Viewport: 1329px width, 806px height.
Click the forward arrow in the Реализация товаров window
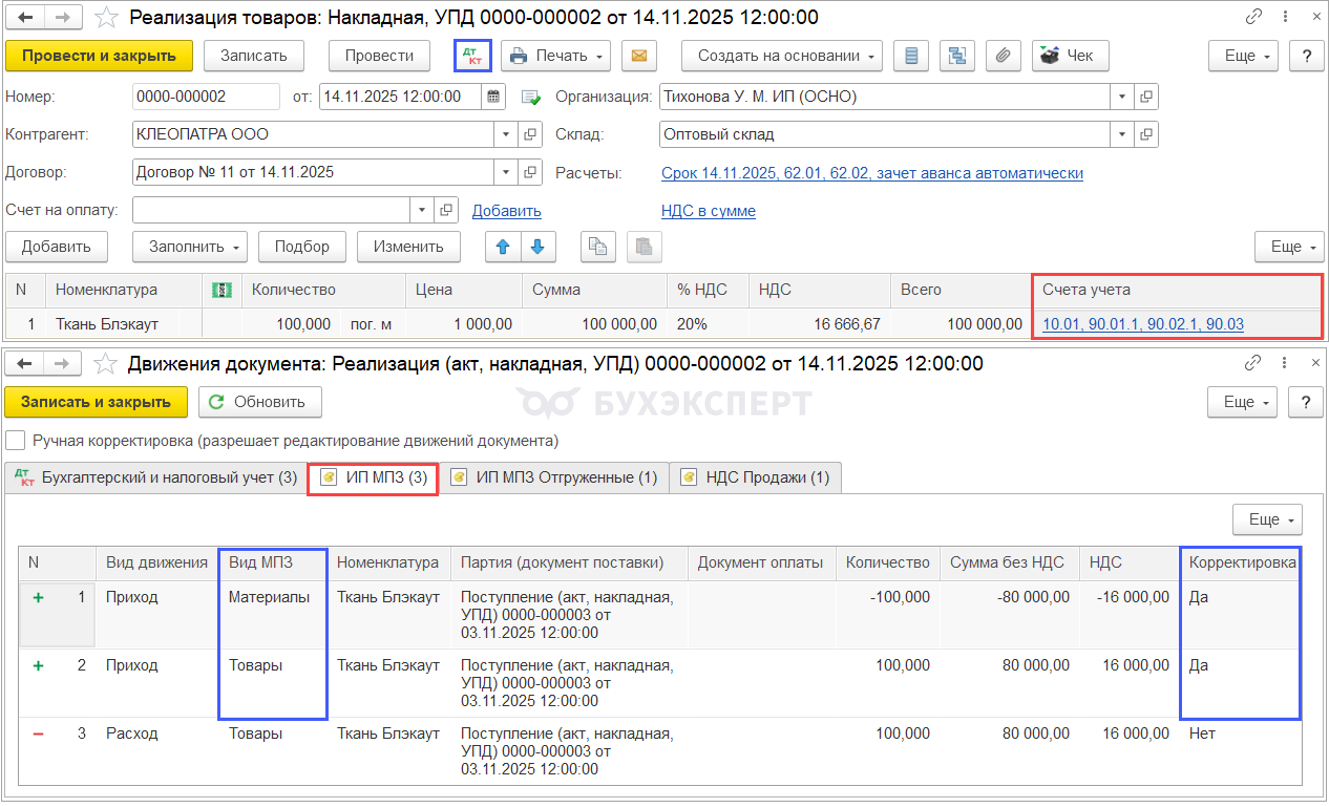pyautogui.click(x=63, y=17)
